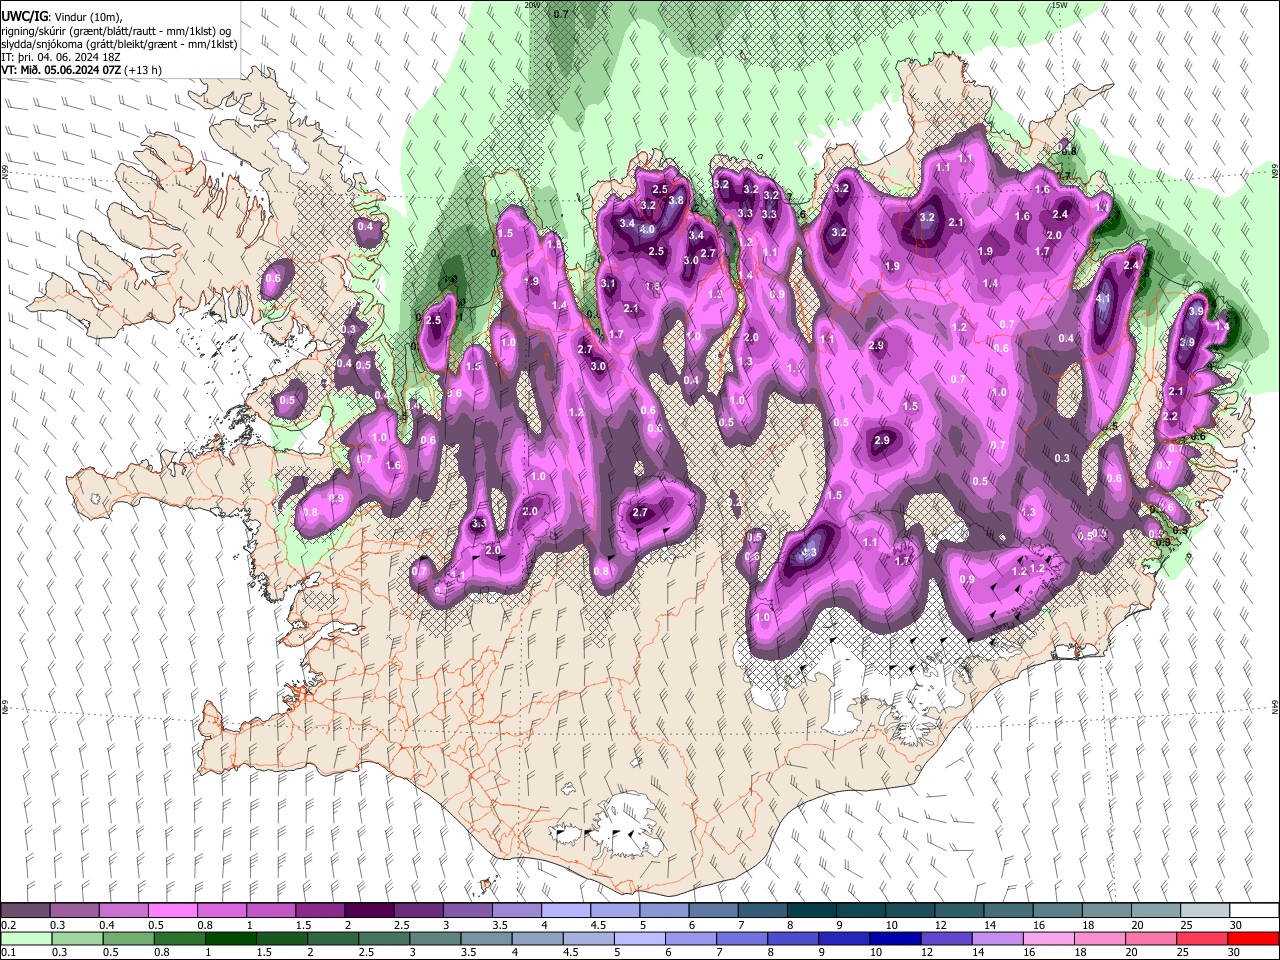Image resolution: width=1280 pixels, height=960 pixels.
Task: Select top legend row swatch between 9 and 10
Action: 860,911
